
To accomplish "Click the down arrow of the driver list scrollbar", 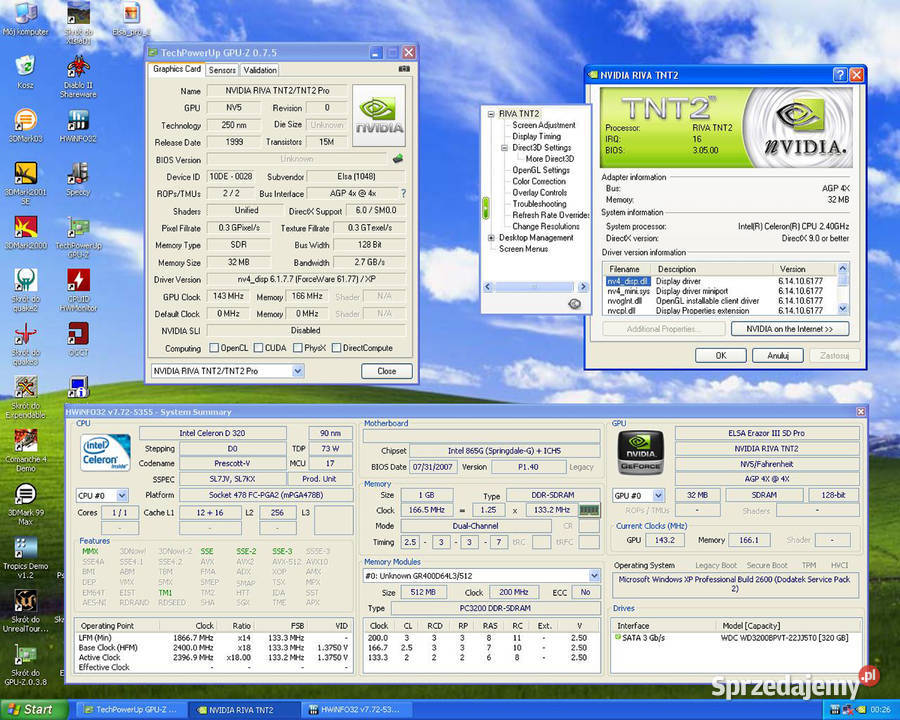I will (x=843, y=308).
